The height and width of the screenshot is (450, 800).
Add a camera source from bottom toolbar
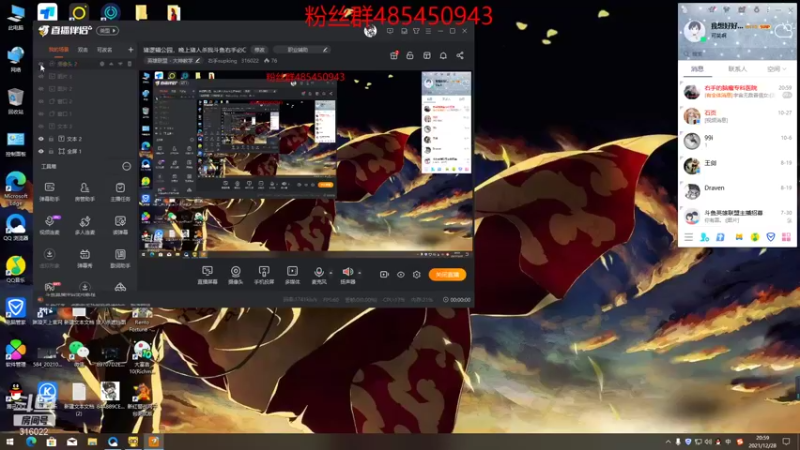235,274
